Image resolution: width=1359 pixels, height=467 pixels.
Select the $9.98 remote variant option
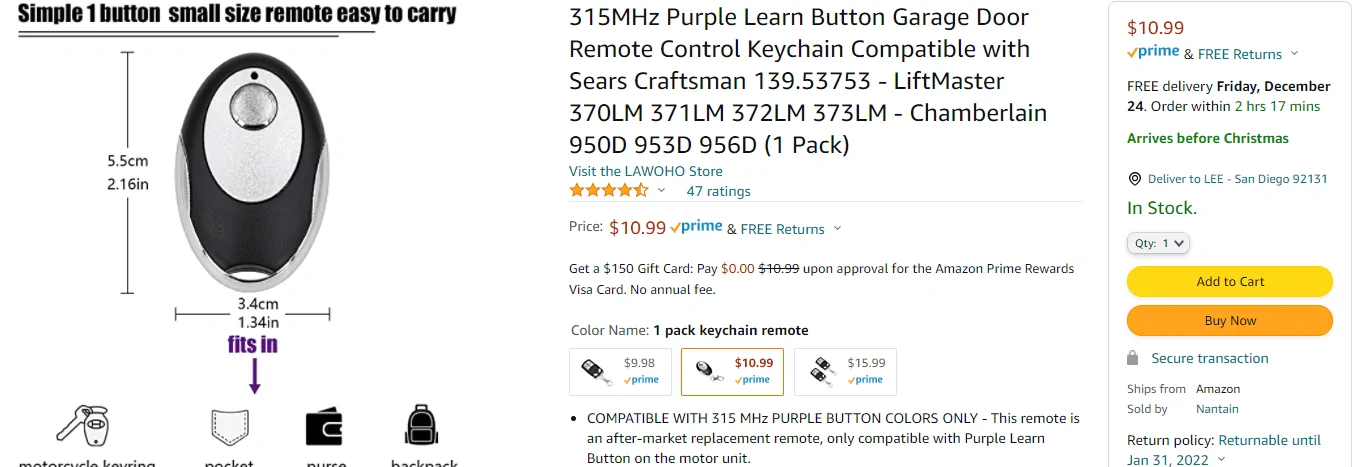tap(620, 372)
